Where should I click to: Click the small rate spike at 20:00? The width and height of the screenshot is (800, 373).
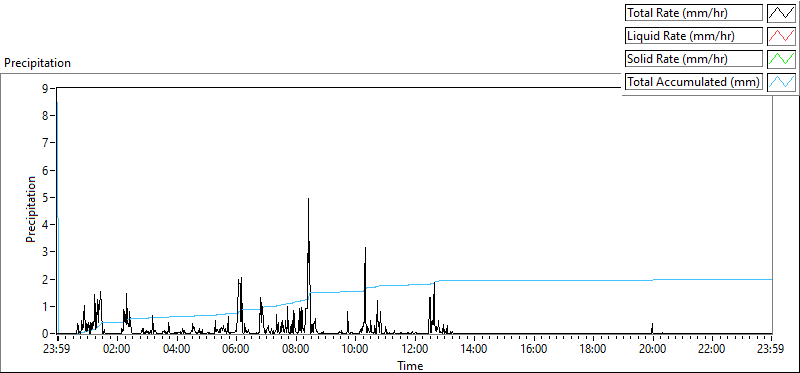coord(652,328)
